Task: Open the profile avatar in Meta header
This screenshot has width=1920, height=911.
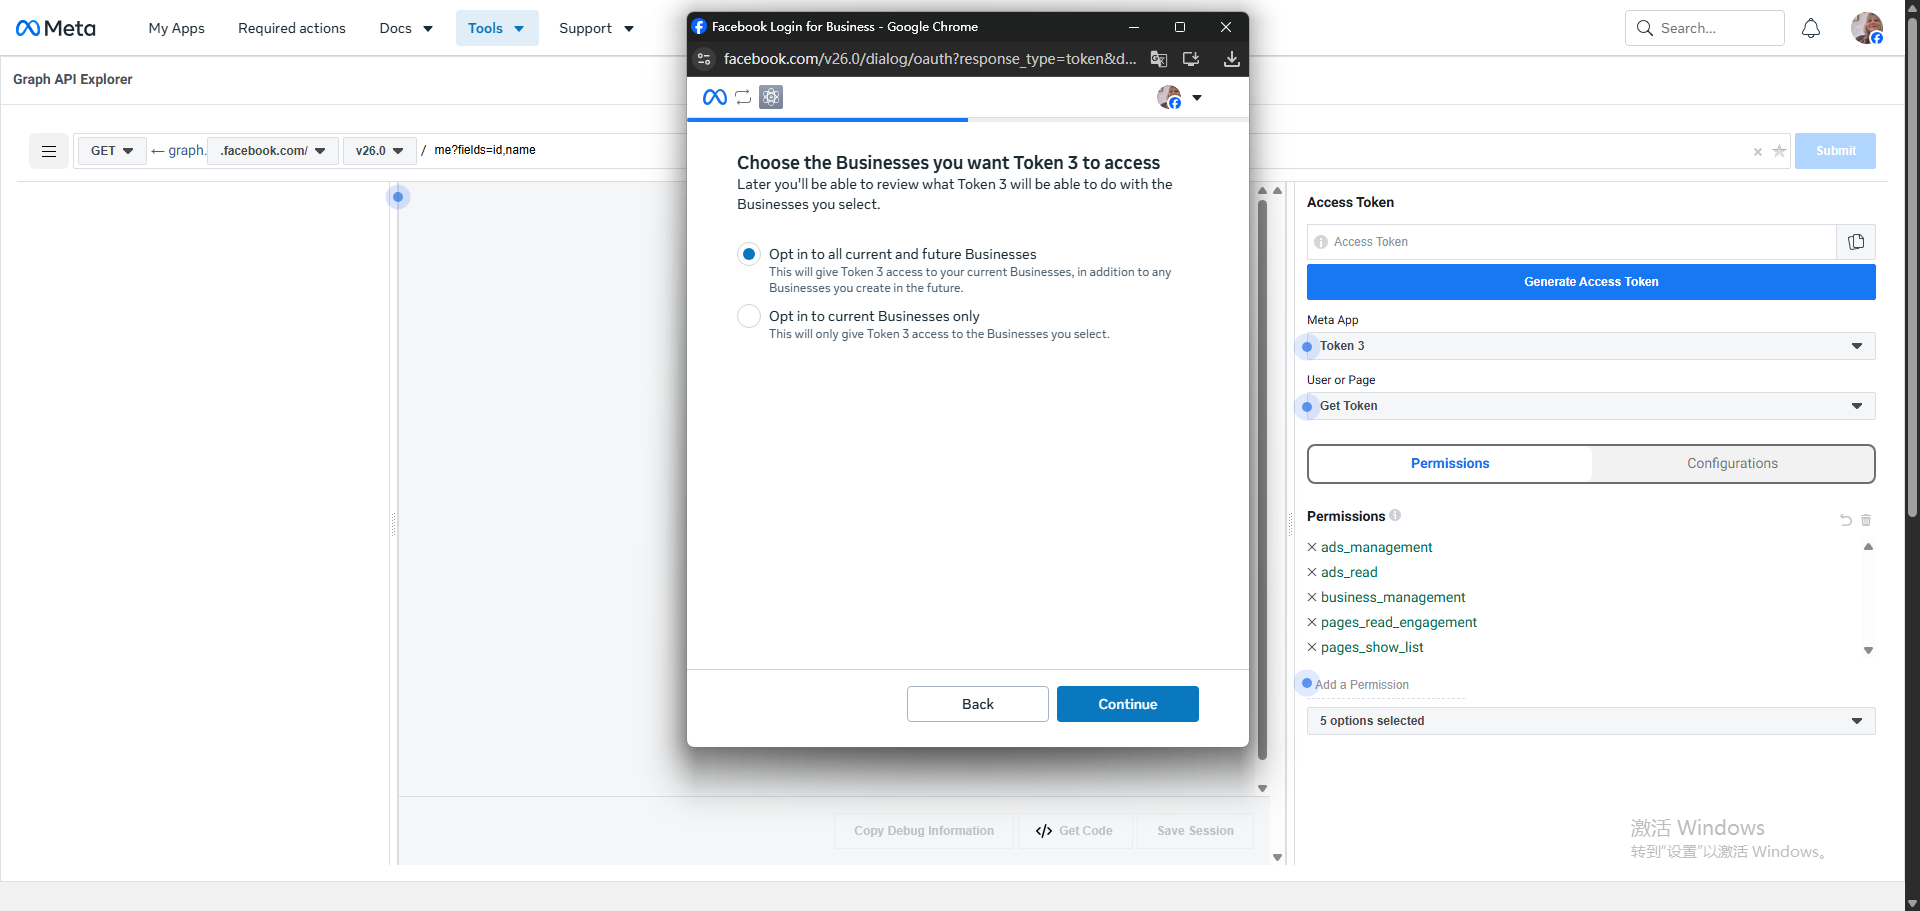Action: tap(1866, 28)
